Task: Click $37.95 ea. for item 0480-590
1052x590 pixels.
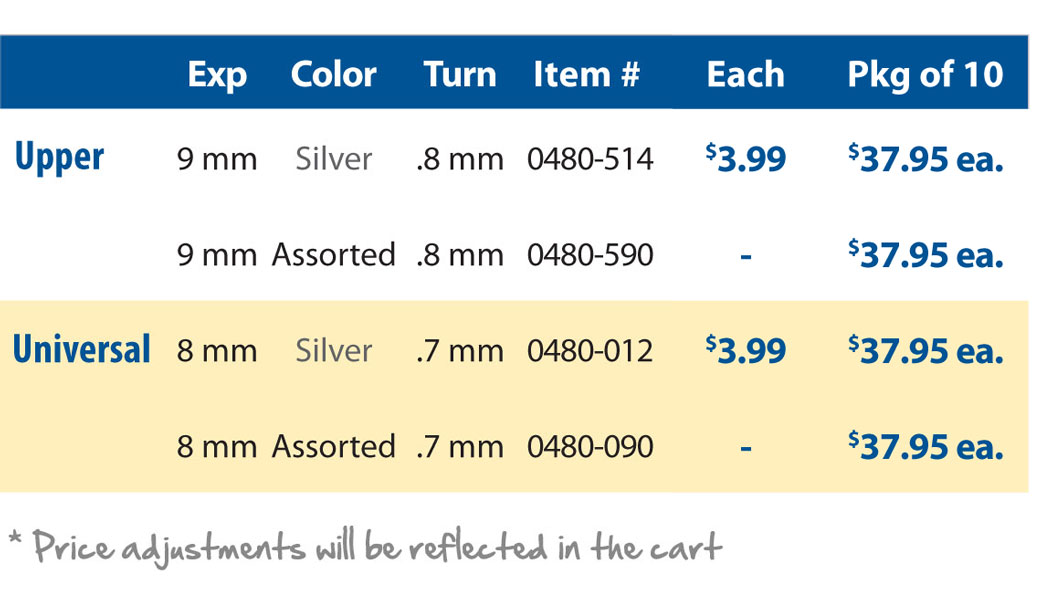Action: pyautogui.click(x=926, y=254)
